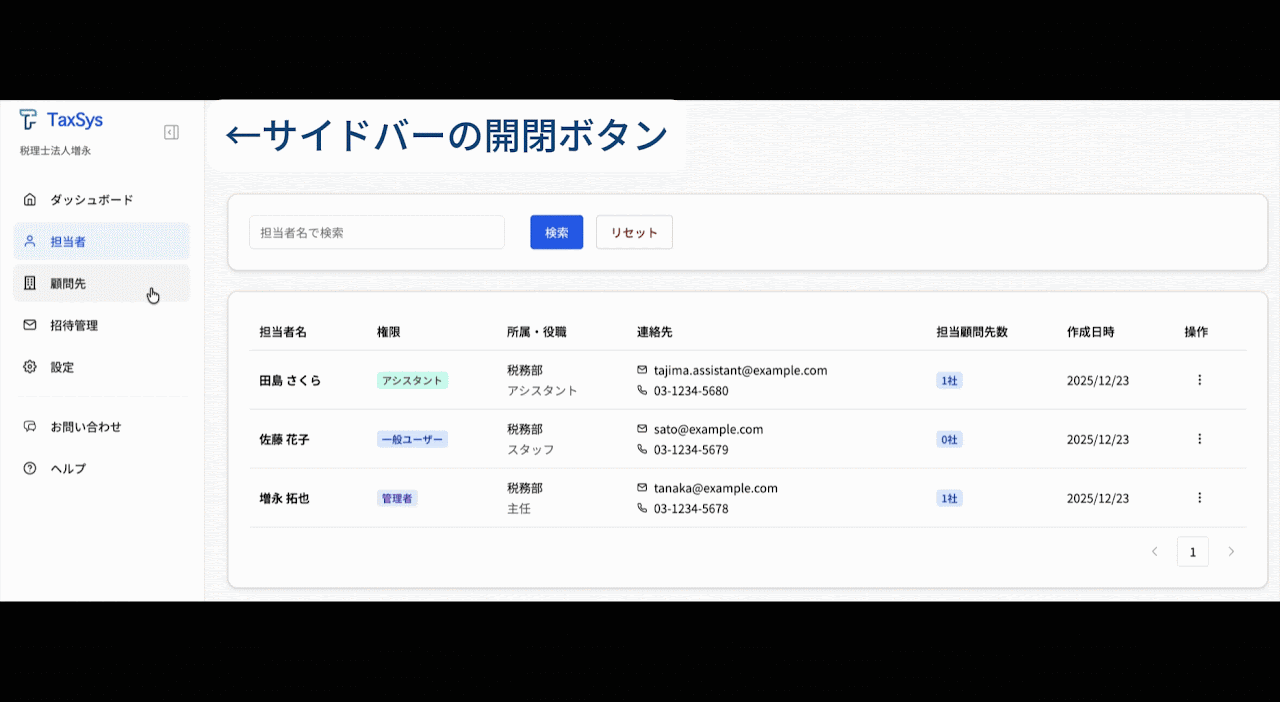
Task: Click the 権限 column header
Action: [x=388, y=332]
